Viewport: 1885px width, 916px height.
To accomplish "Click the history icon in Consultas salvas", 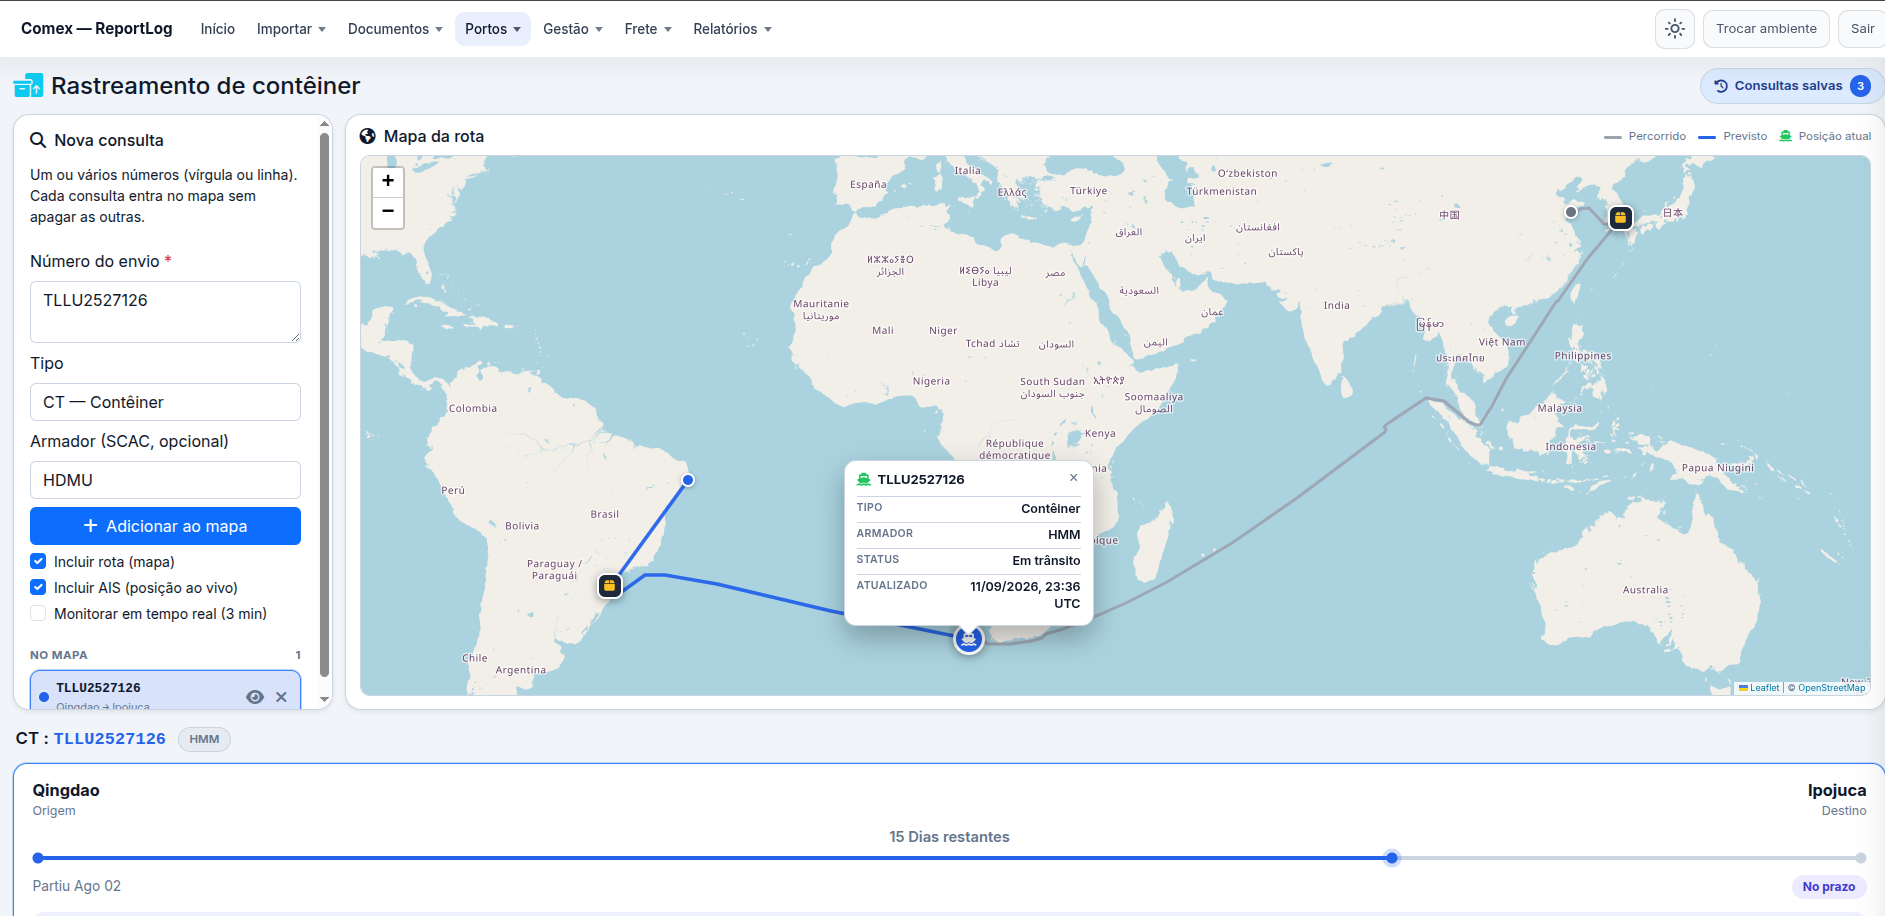I will coord(1721,86).
